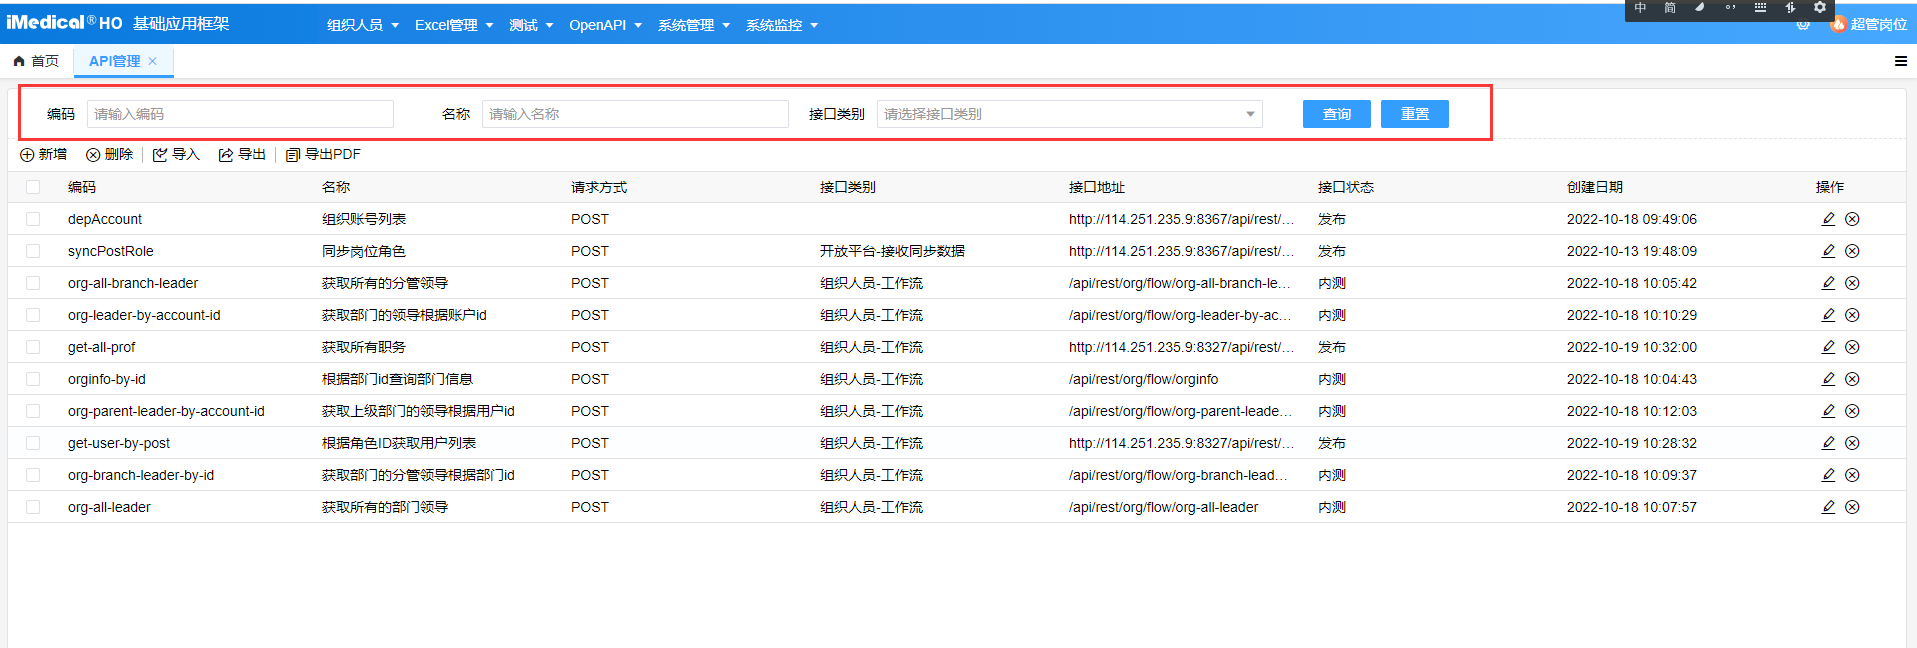Screen dimensions: 1917x648
Task: Open the hamburger menu at right of tabs
Action: pos(1900,61)
